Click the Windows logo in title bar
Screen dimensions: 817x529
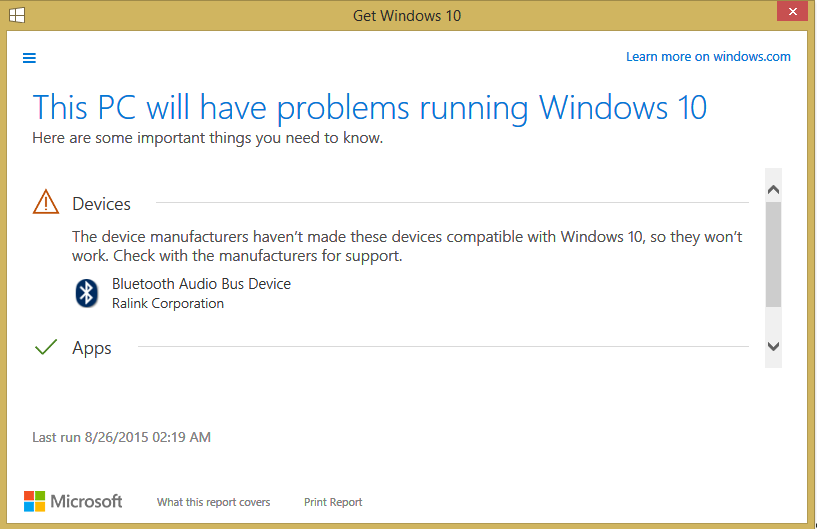(x=17, y=15)
